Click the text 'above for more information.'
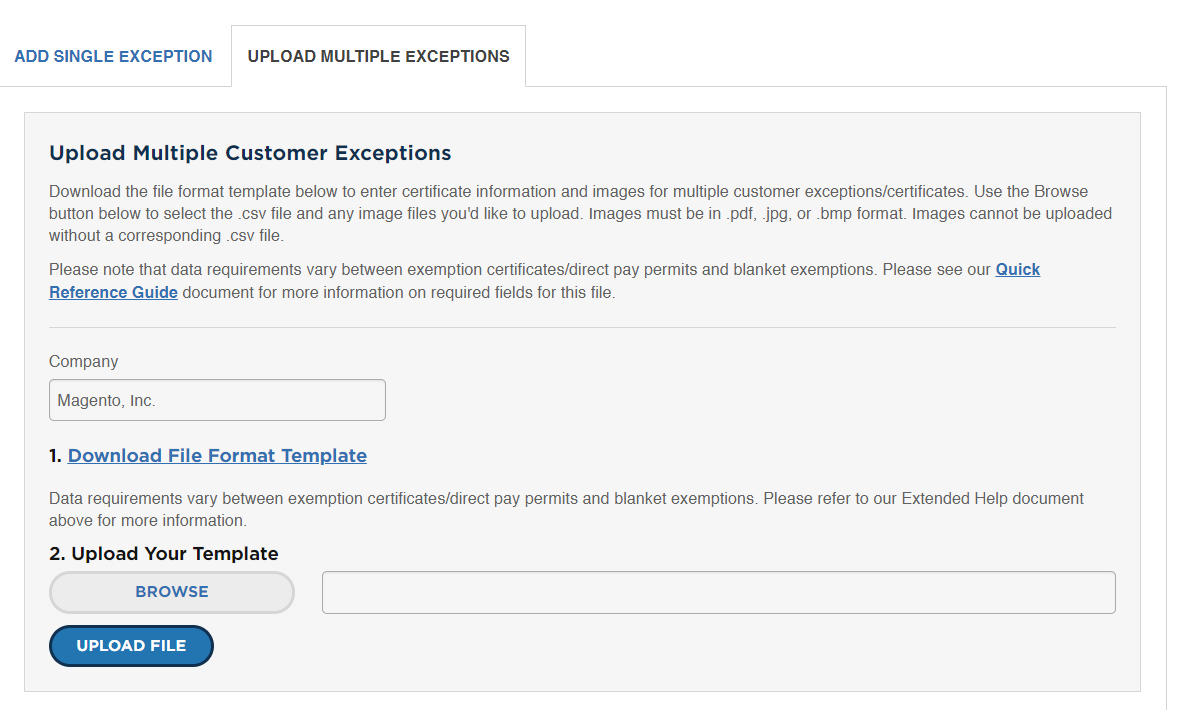Screen dimensions: 1188x710 pos(148,521)
